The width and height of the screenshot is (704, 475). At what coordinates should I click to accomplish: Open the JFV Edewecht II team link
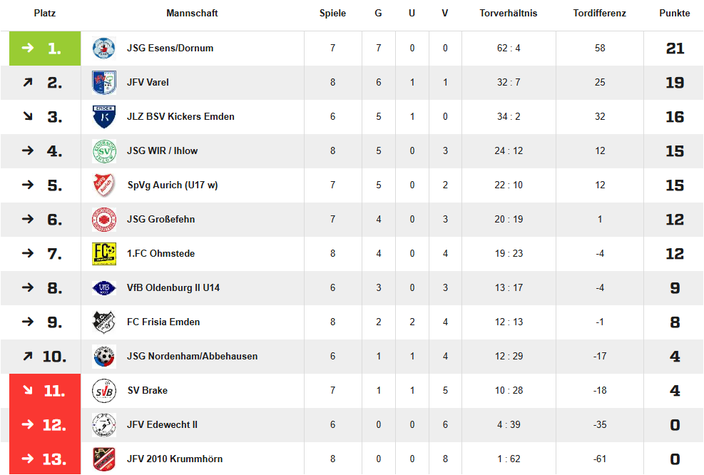click(x=162, y=425)
